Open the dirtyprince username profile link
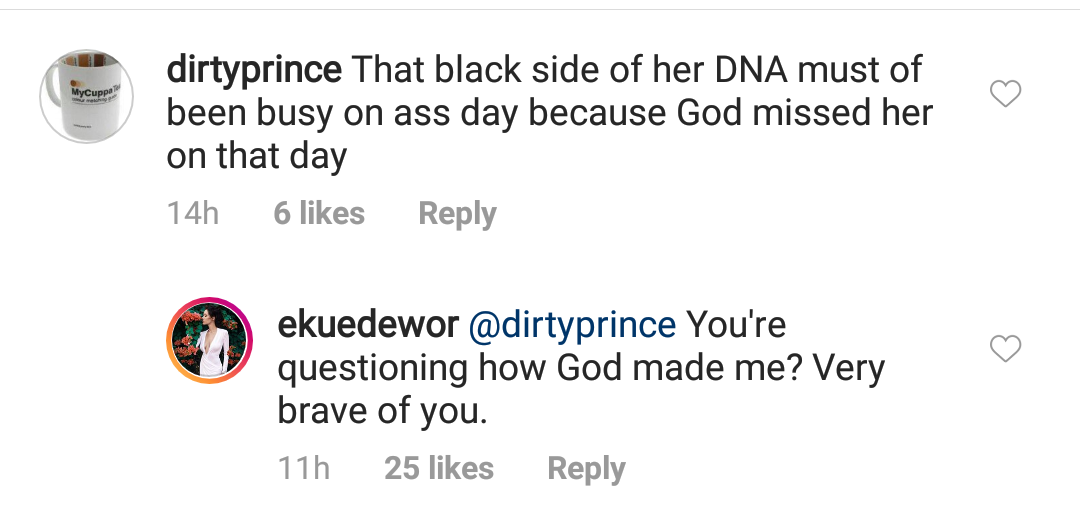This screenshot has width=1080, height=507. coord(254,70)
